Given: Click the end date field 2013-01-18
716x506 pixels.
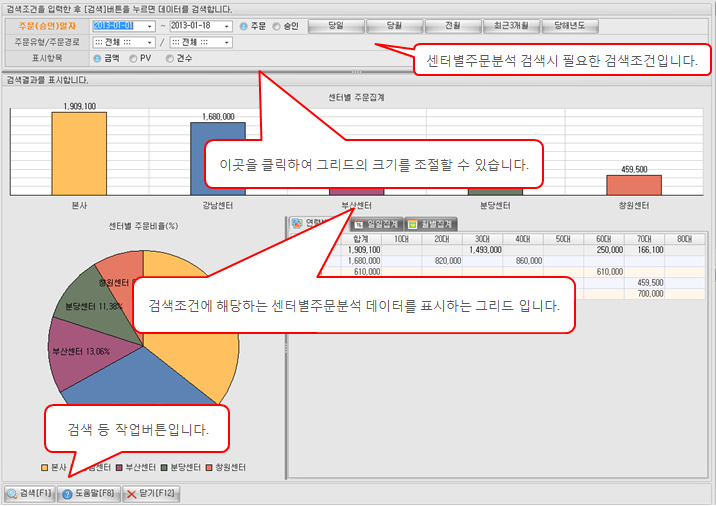Looking at the screenshot, I should 196,26.
